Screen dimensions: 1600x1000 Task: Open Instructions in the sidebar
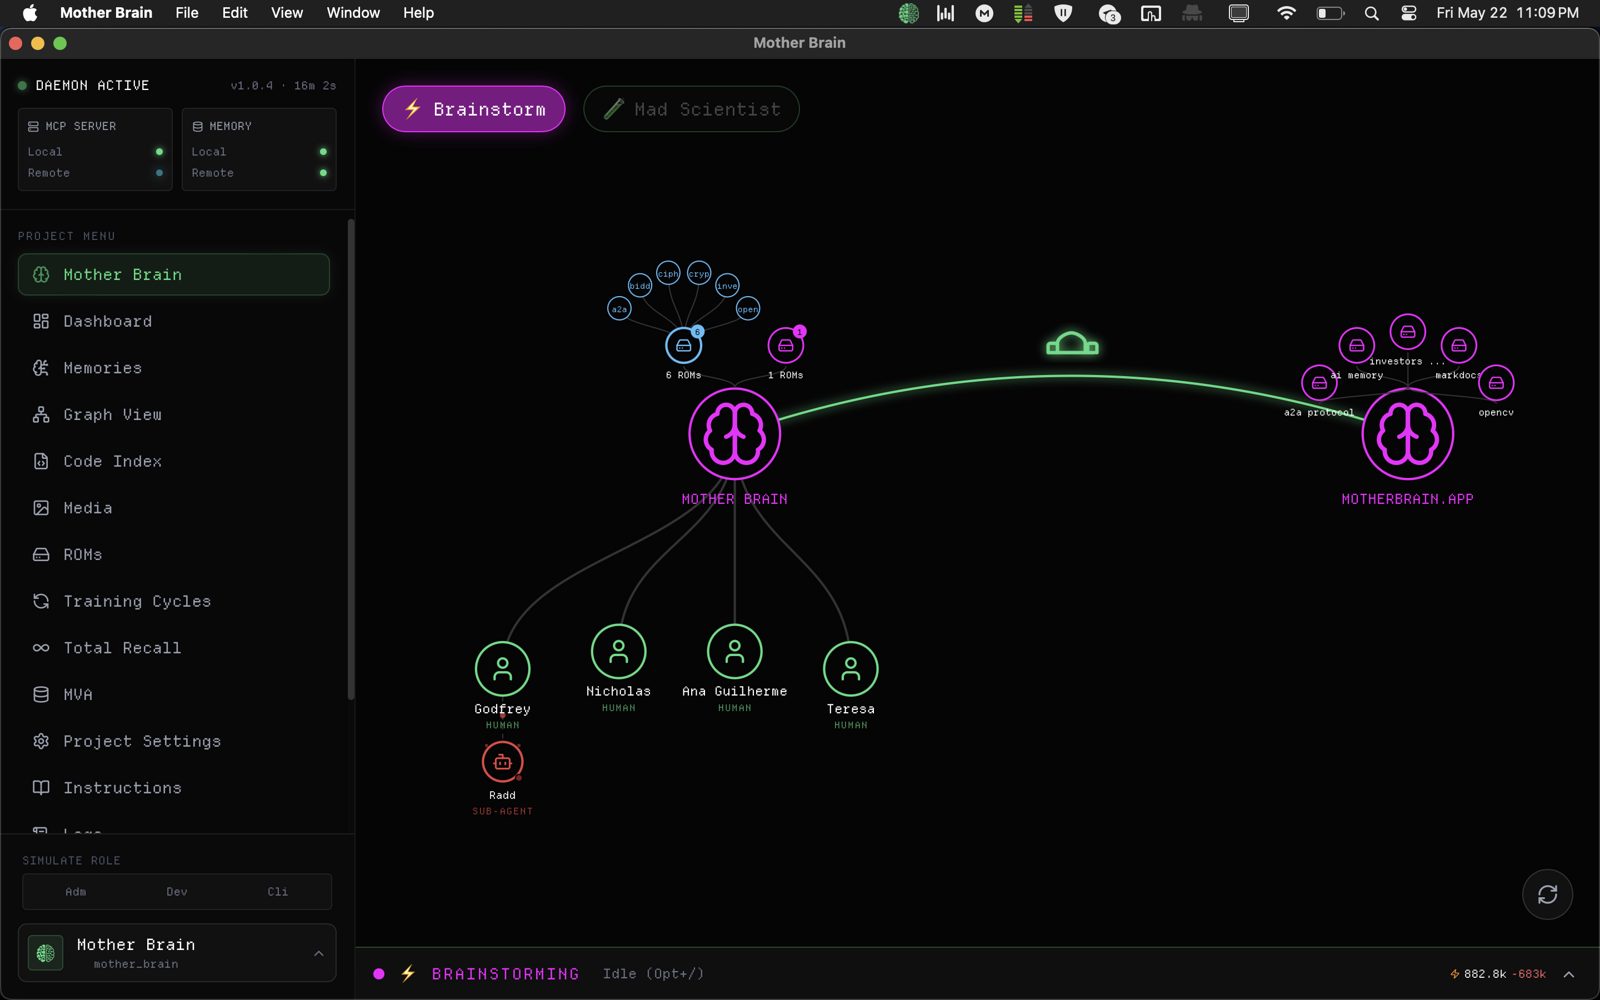pyautogui.click(x=174, y=788)
